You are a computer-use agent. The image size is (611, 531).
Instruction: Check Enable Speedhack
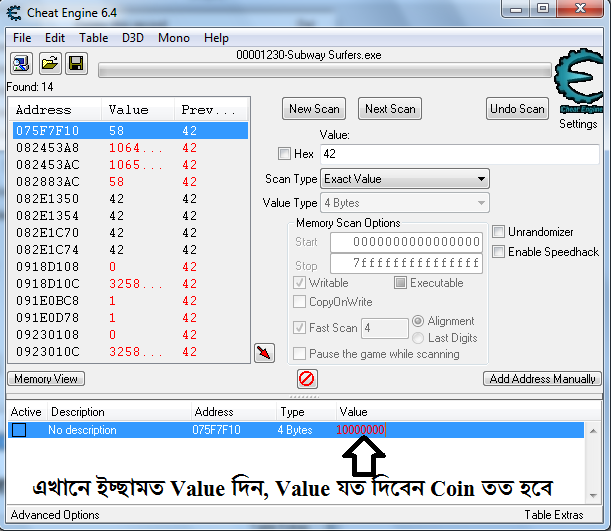coord(499,252)
